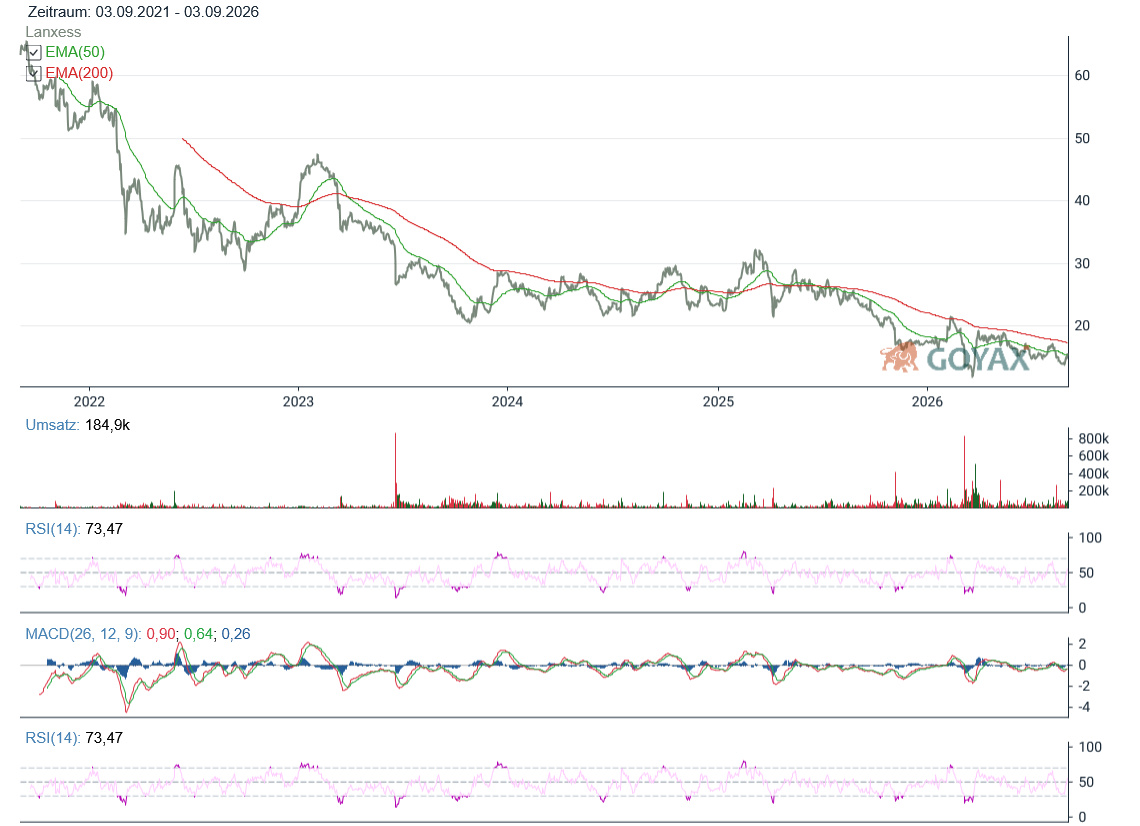Click the 2022 marker on time axis

[x=89, y=401]
